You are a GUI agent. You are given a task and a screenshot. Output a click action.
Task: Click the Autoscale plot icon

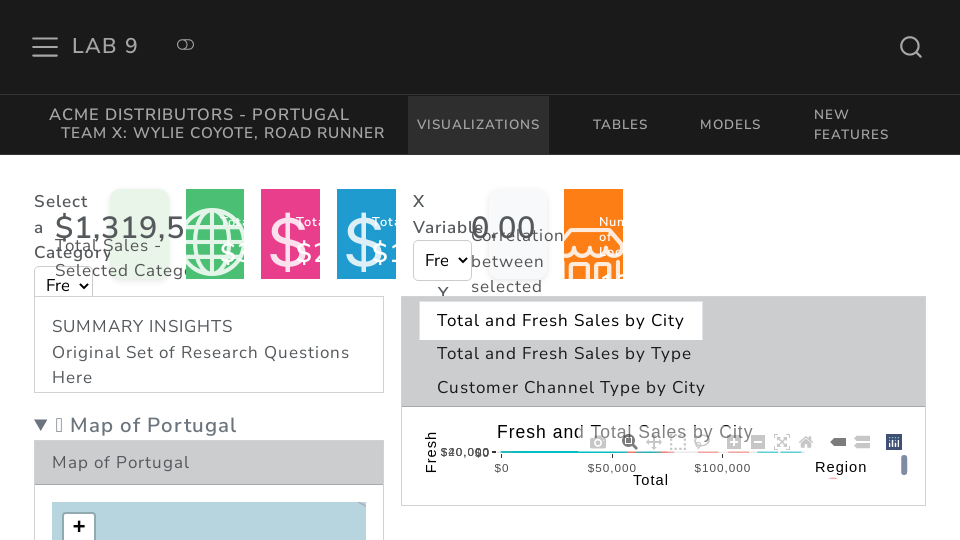[782, 442]
